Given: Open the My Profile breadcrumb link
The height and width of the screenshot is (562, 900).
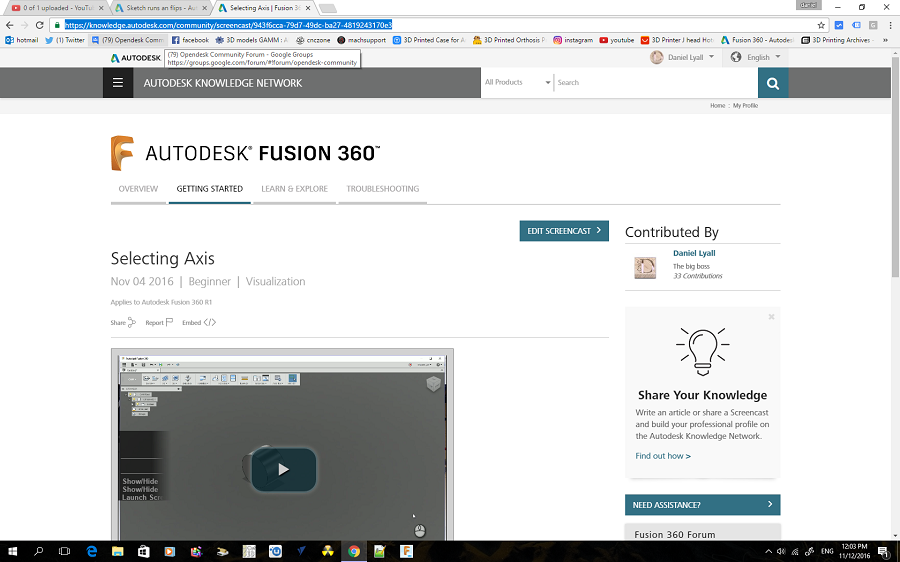Looking at the screenshot, I should click(745, 106).
